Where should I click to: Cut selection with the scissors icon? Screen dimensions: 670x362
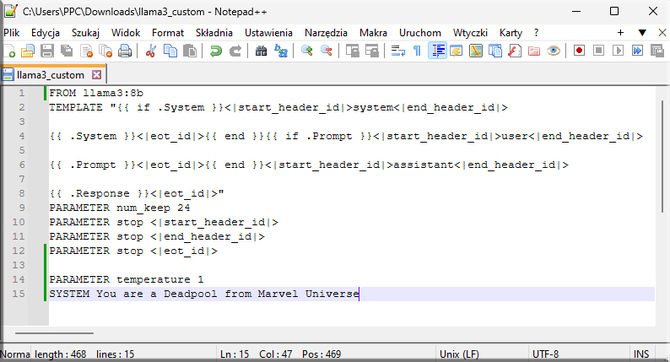click(x=150, y=51)
